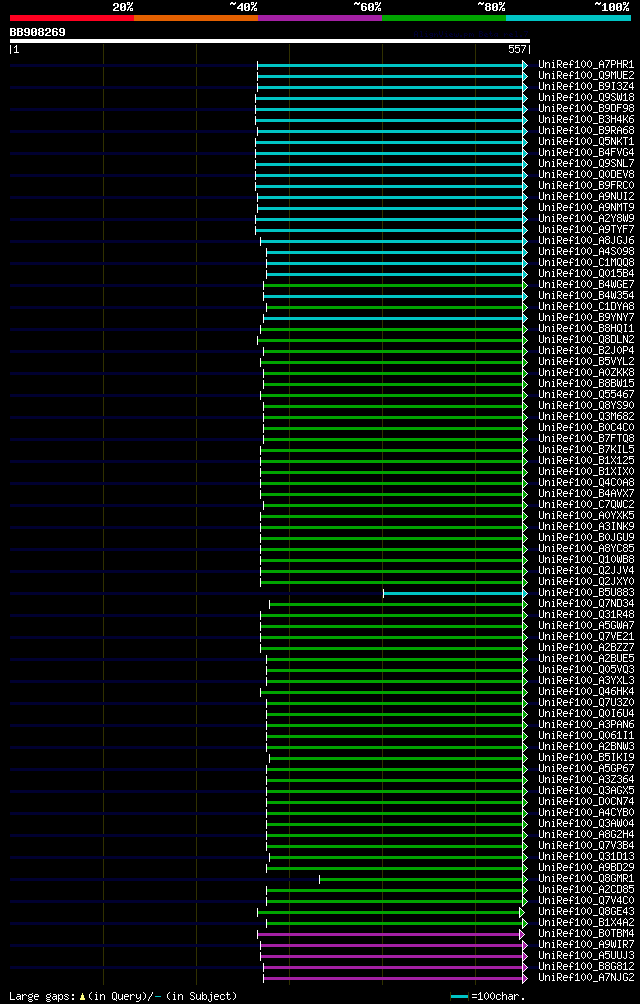Select label UniRef100_Q10WB8

pyautogui.click(x=586, y=560)
